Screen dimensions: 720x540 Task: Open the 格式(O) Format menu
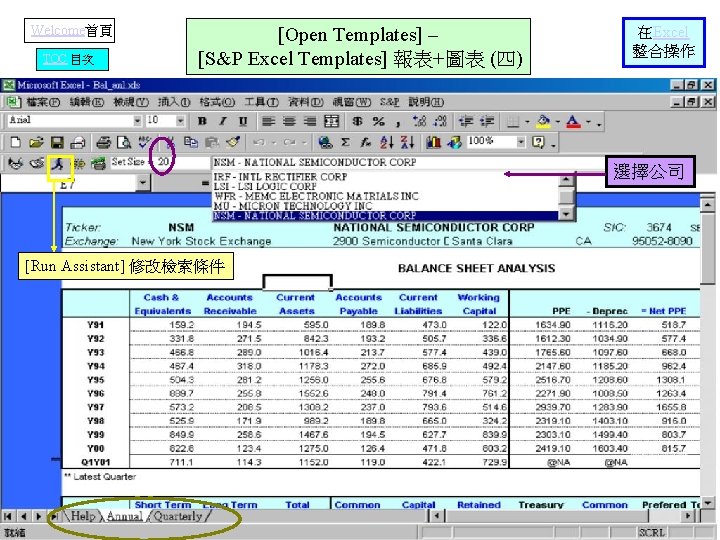217,102
